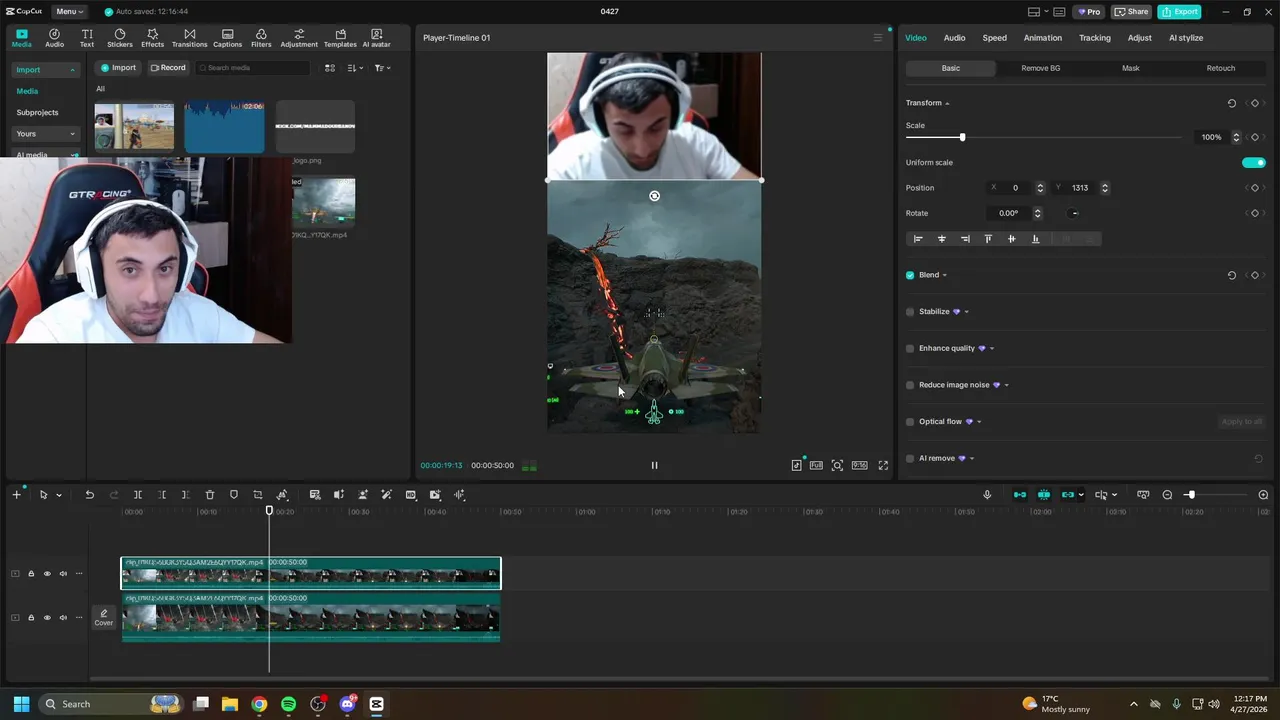Click the marker shield icon in timeline toolbar

tap(234, 495)
